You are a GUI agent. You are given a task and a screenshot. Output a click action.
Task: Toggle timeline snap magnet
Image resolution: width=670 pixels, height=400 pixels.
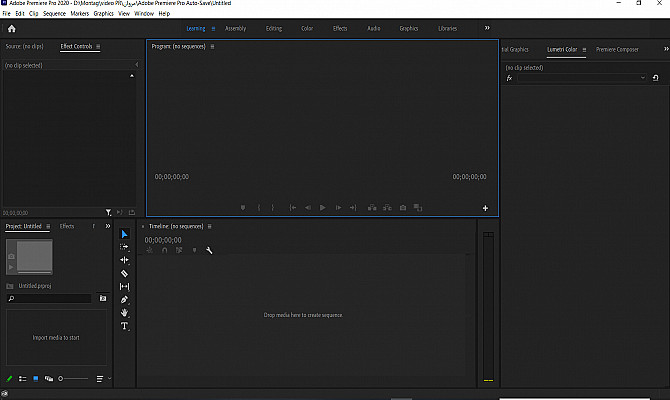point(165,250)
